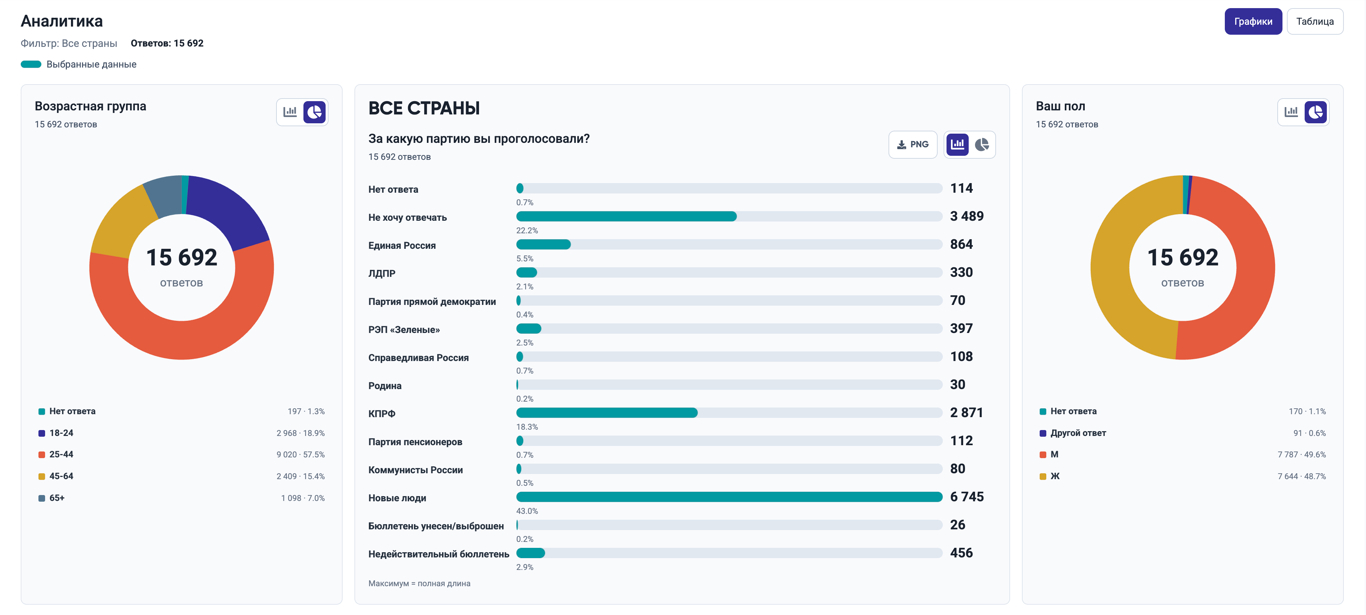Click the 3 489 vote count
The width and height of the screenshot is (1366, 615).
(967, 217)
